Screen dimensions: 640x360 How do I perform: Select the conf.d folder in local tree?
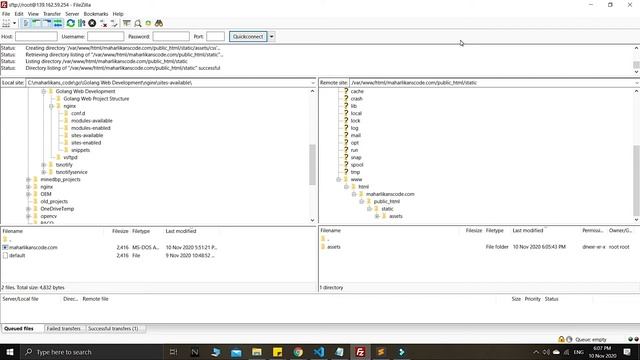click(78, 113)
